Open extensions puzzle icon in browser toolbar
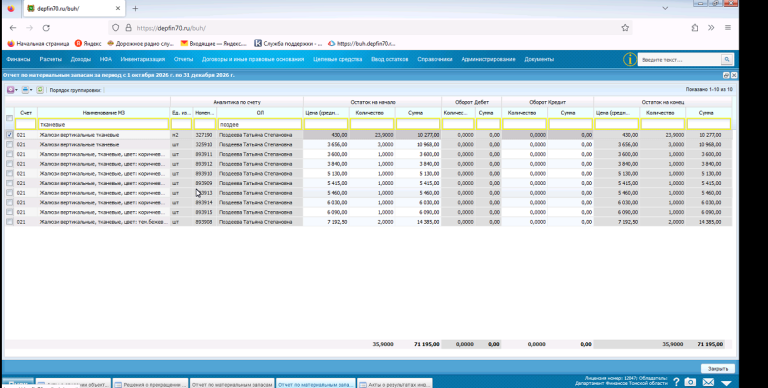This screenshot has height=388, width=768. pyautogui.click(x=695, y=28)
